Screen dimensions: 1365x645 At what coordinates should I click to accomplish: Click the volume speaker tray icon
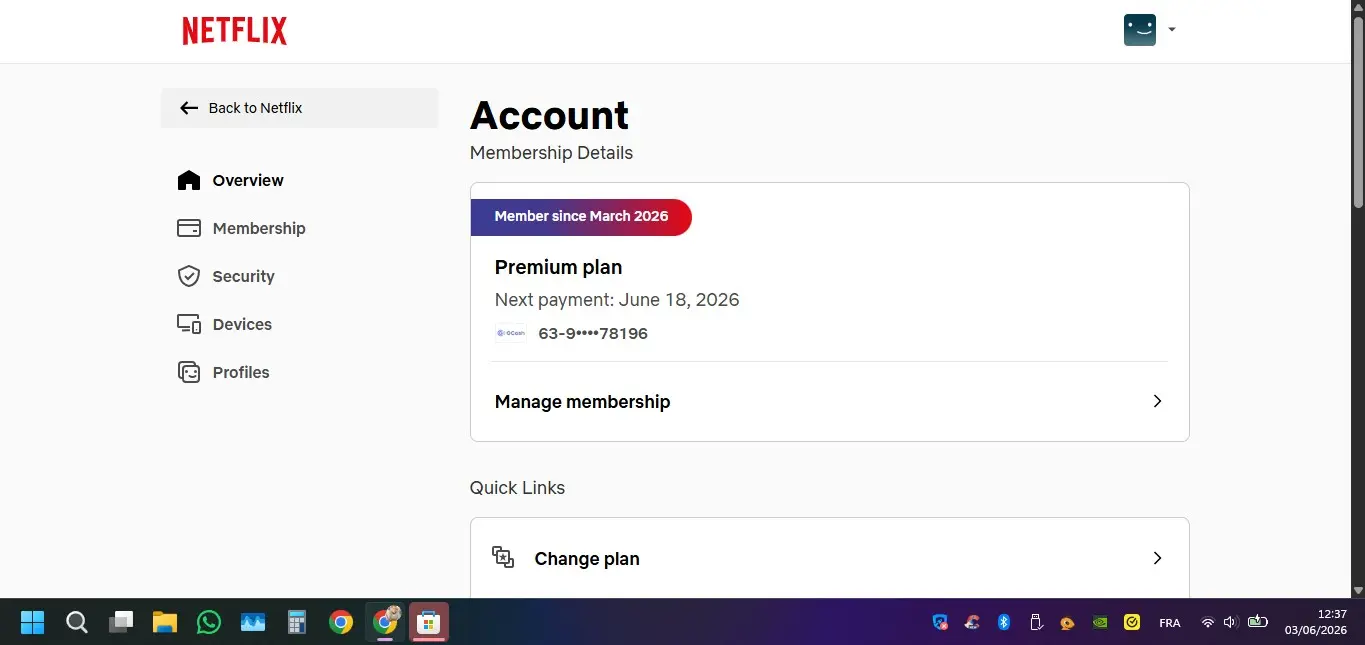coord(1230,622)
